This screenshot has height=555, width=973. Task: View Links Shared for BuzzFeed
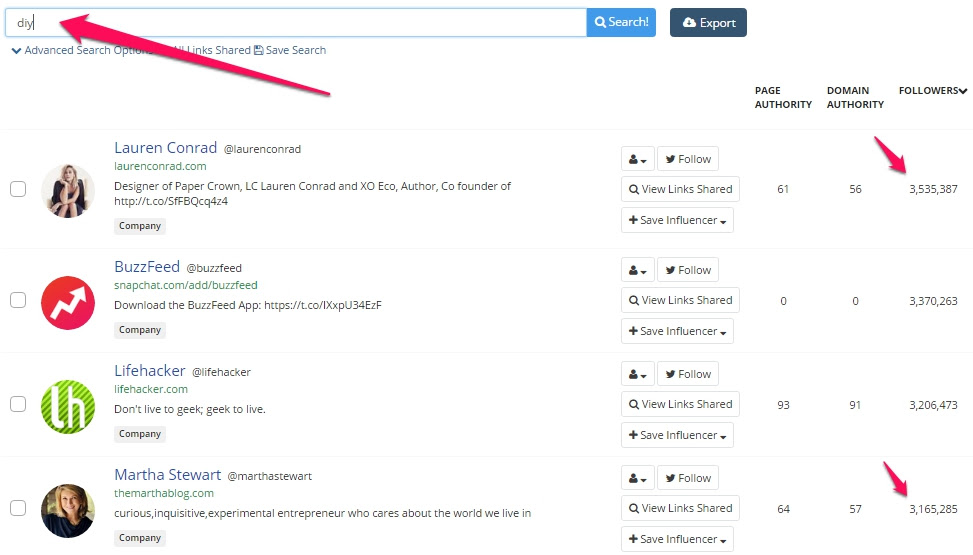pyautogui.click(x=680, y=300)
